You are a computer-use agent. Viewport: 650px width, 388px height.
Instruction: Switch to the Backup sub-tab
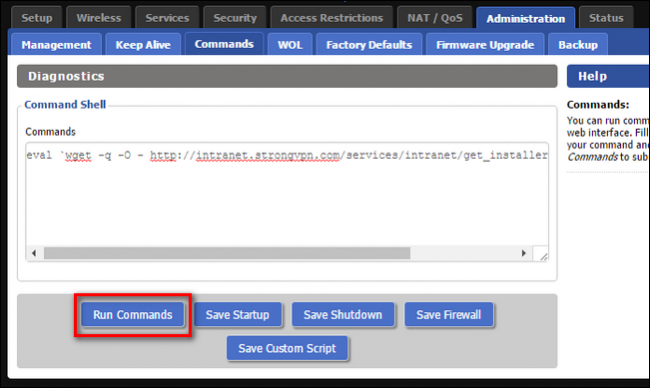click(578, 44)
